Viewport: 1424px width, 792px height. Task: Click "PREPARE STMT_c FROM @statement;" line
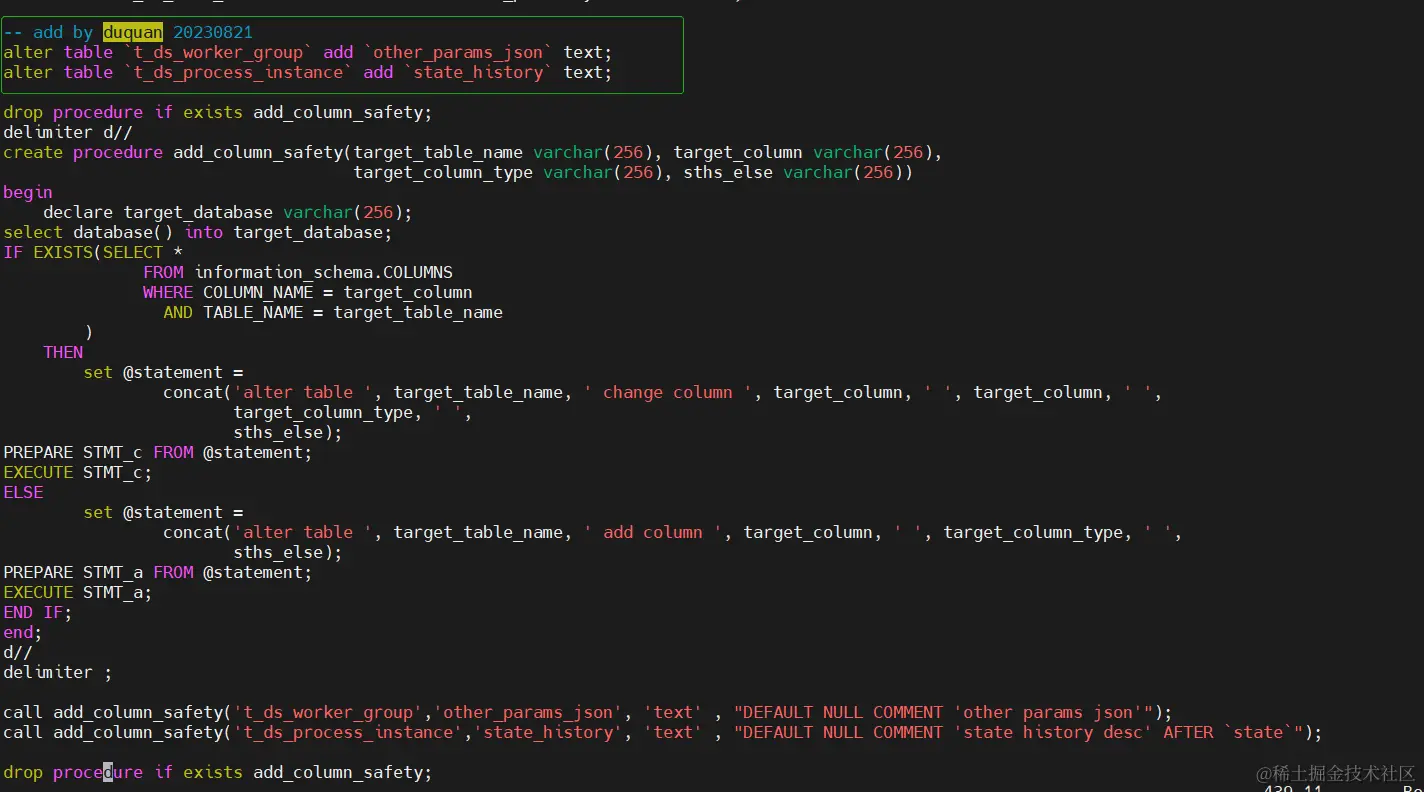click(158, 452)
